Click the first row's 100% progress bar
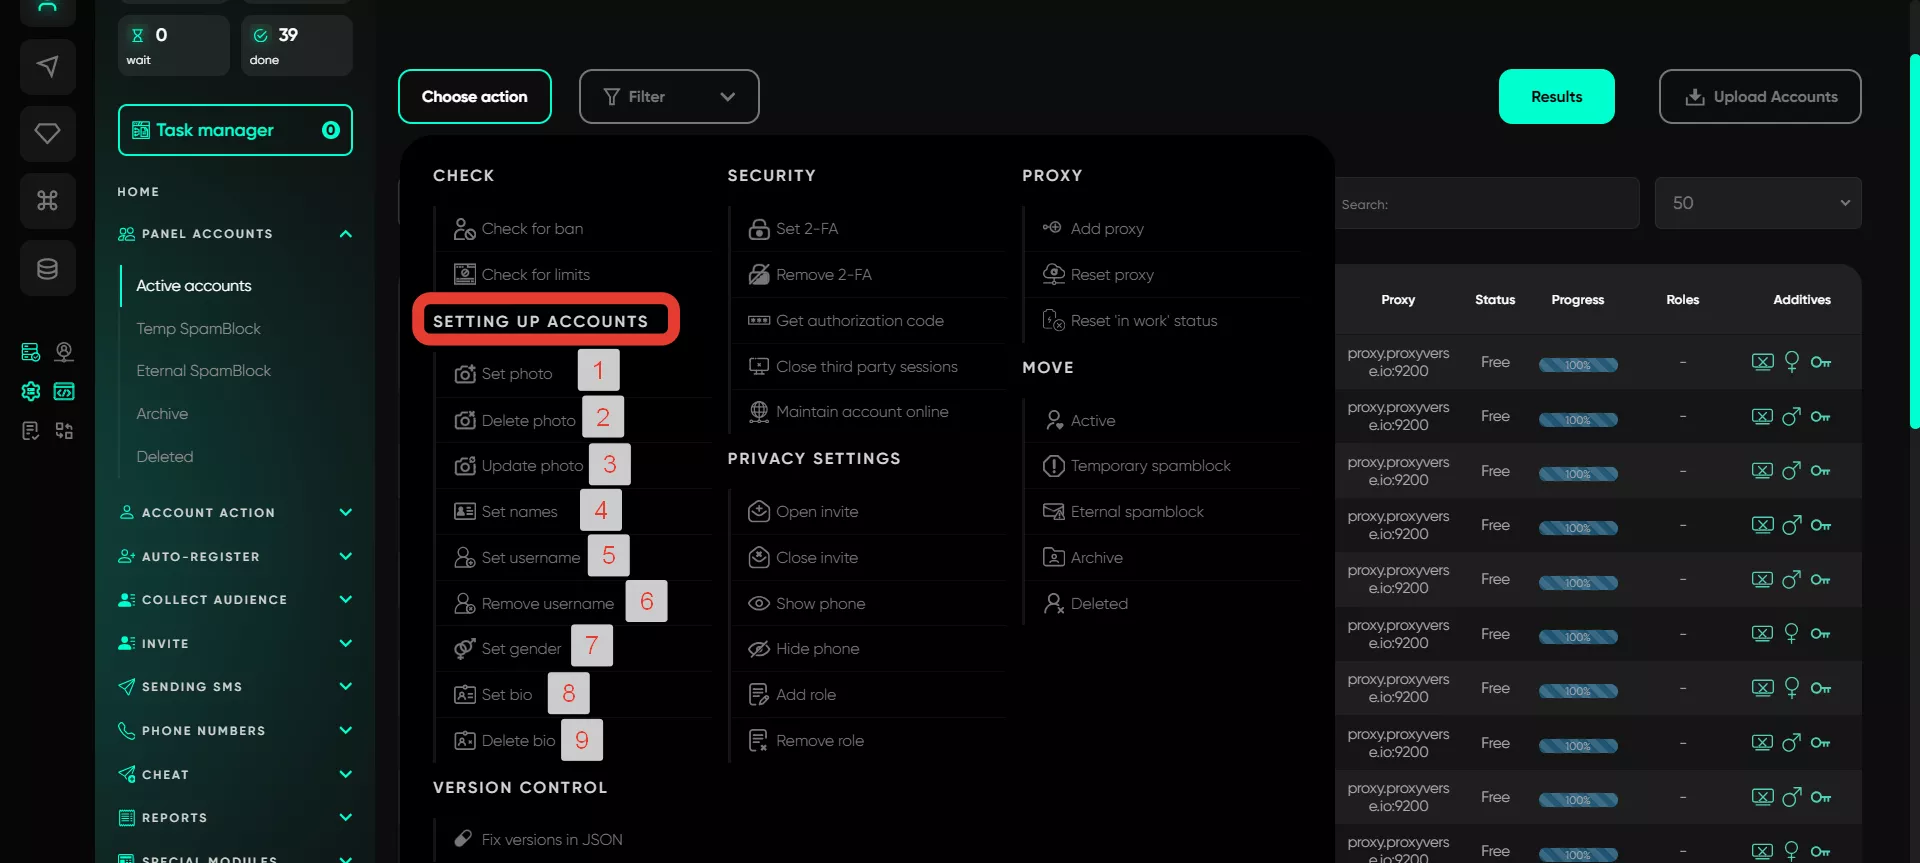The image size is (1920, 863). pos(1578,365)
